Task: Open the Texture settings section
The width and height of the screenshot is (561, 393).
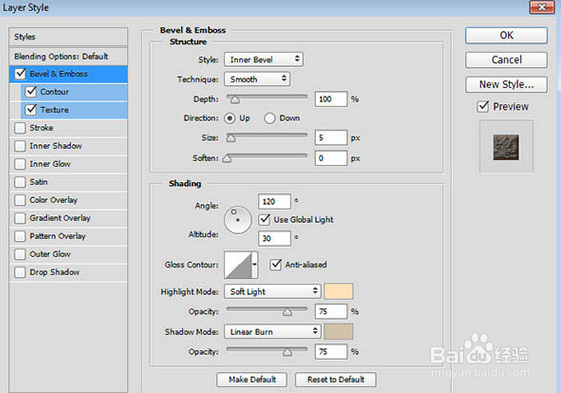Action: tap(54, 110)
